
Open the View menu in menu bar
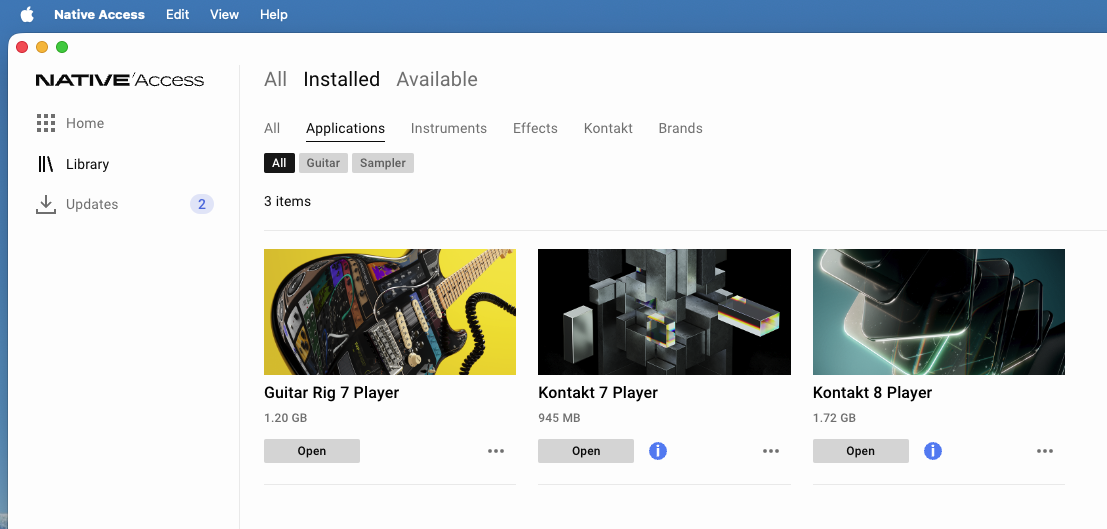click(x=224, y=14)
